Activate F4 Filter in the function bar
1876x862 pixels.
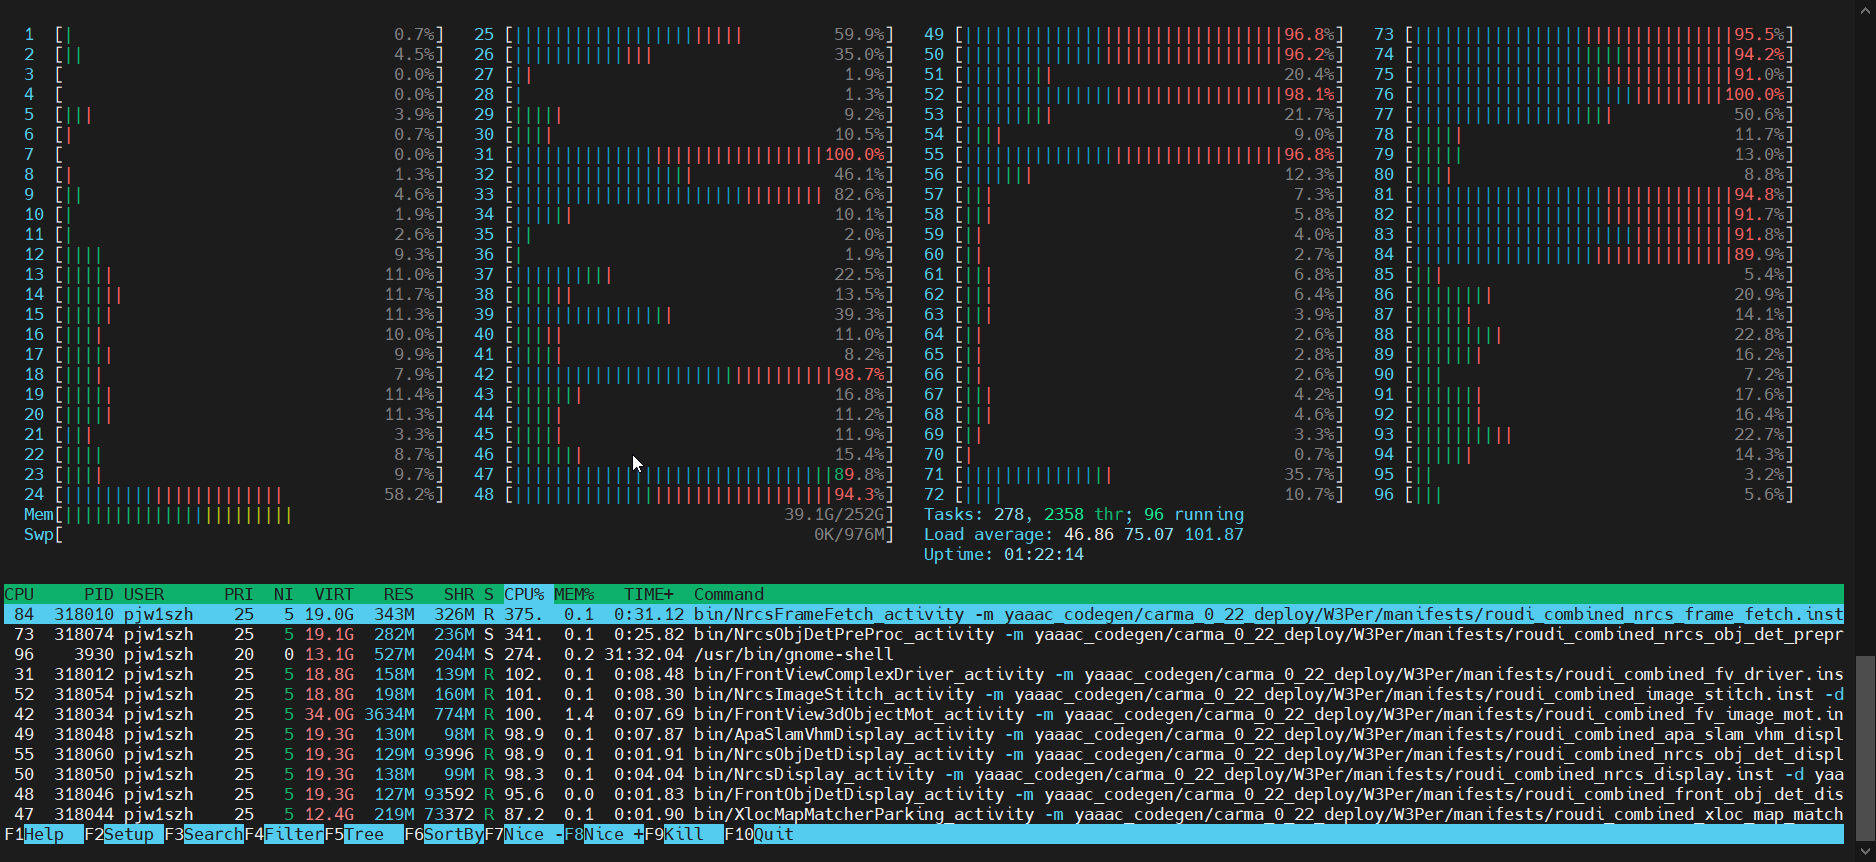tap(283, 834)
